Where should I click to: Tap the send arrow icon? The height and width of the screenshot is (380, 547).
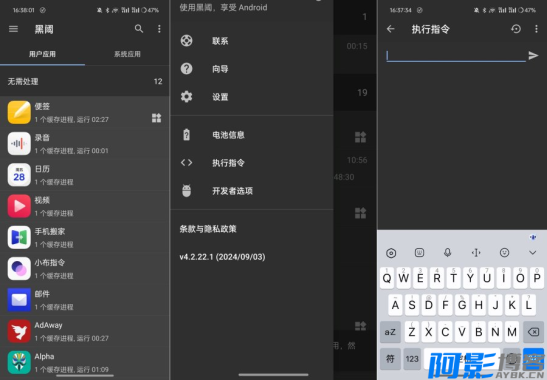tap(533, 55)
